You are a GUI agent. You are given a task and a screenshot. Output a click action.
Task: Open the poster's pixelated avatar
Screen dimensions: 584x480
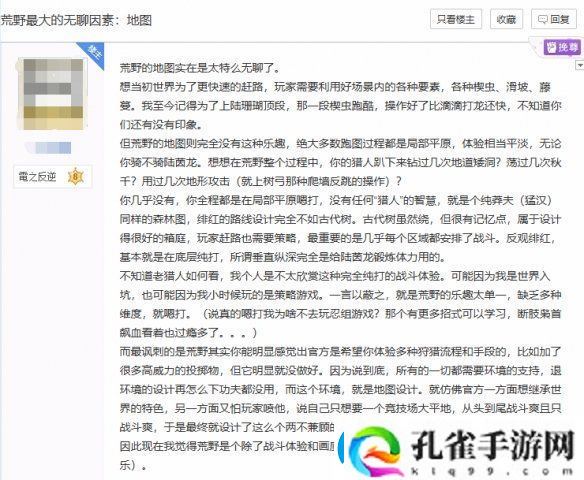point(53,95)
